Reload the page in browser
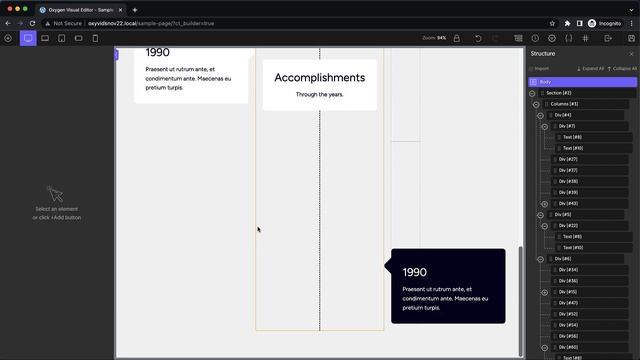 coord(32,23)
